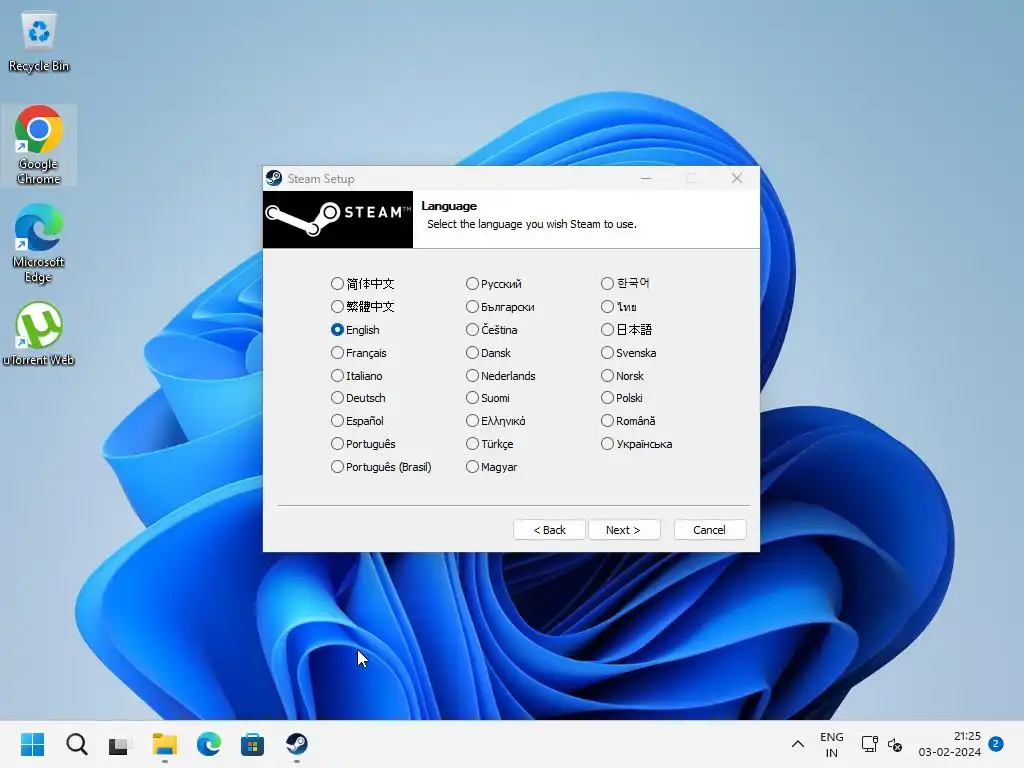Pick Norsk as the language
The image size is (1024, 768).
(622, 376)
